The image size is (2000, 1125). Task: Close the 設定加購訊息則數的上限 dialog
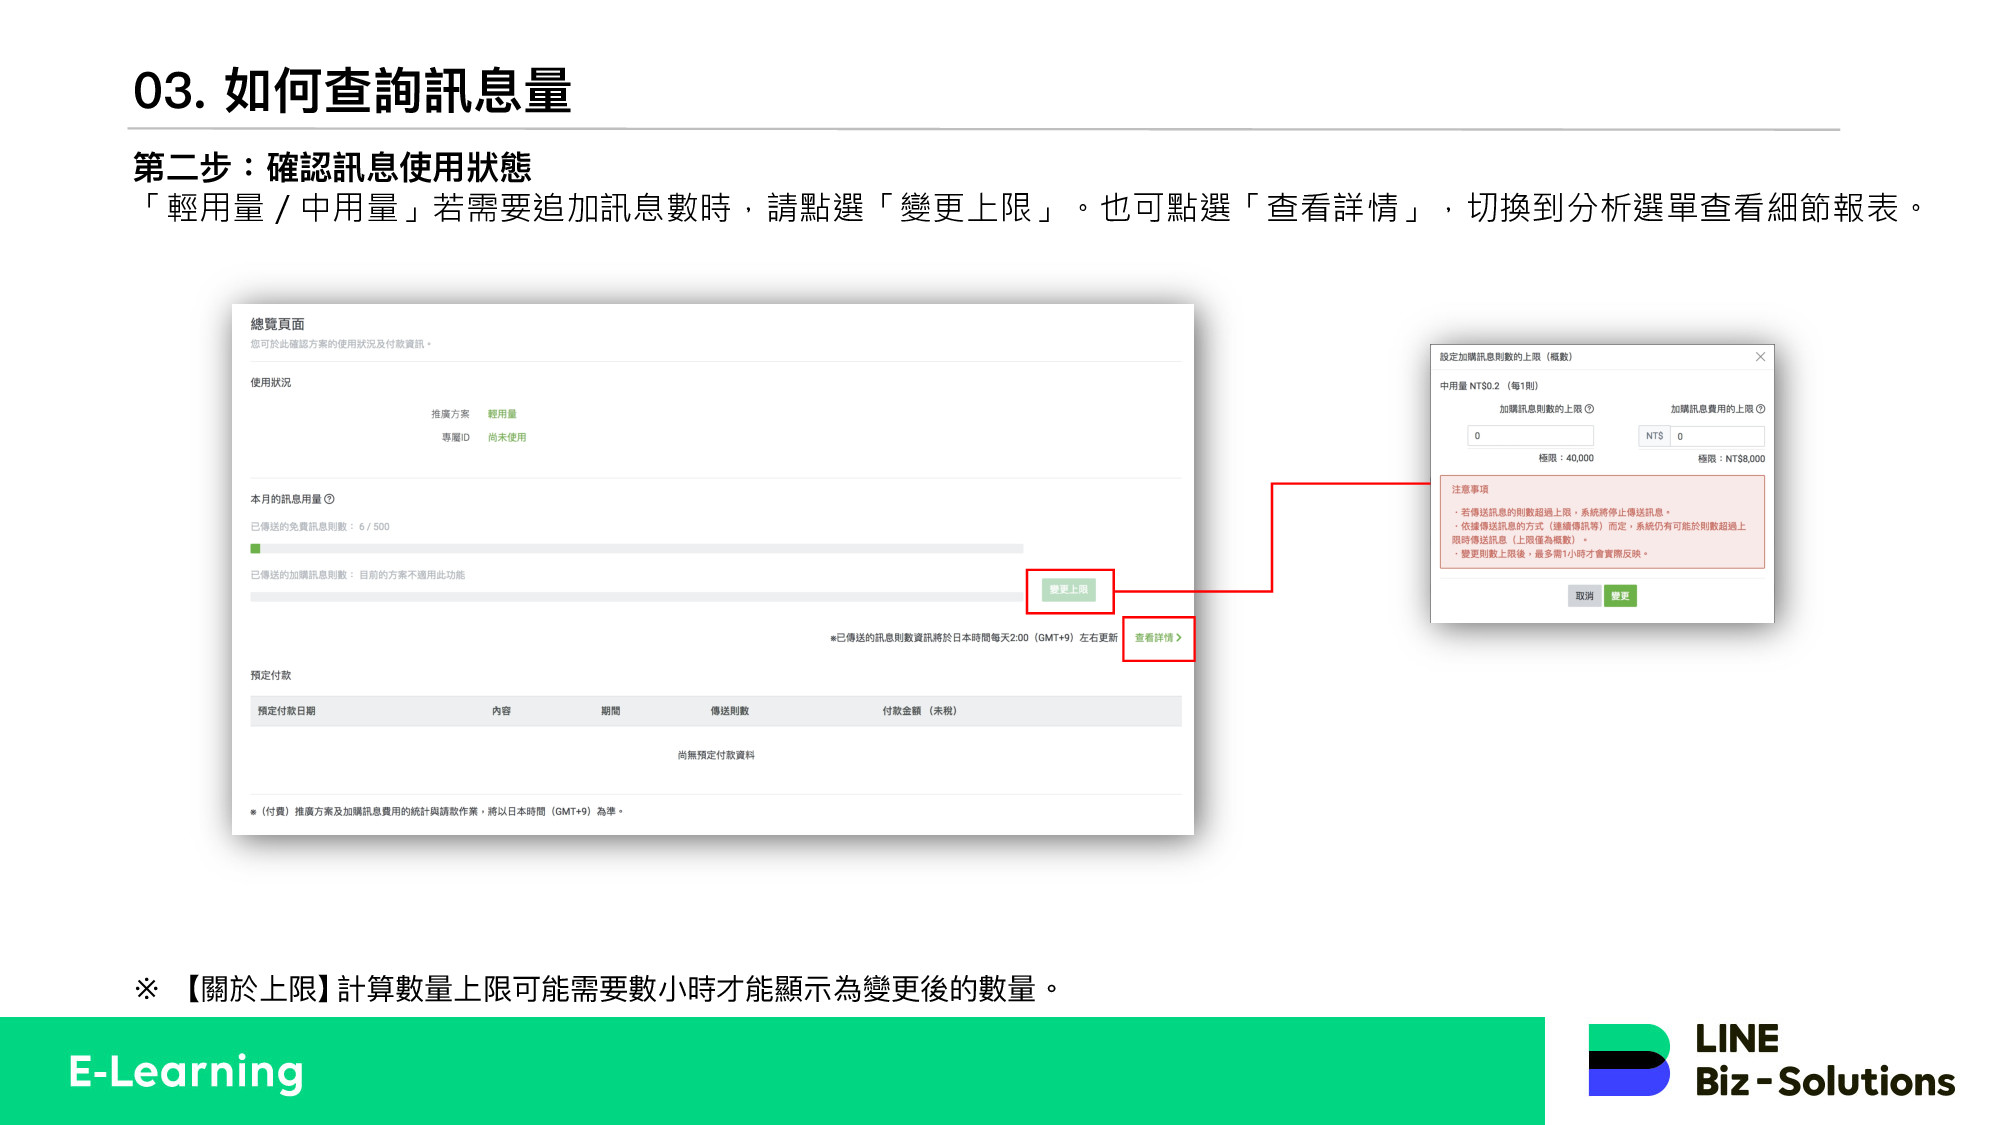[x=1760, y=357]
